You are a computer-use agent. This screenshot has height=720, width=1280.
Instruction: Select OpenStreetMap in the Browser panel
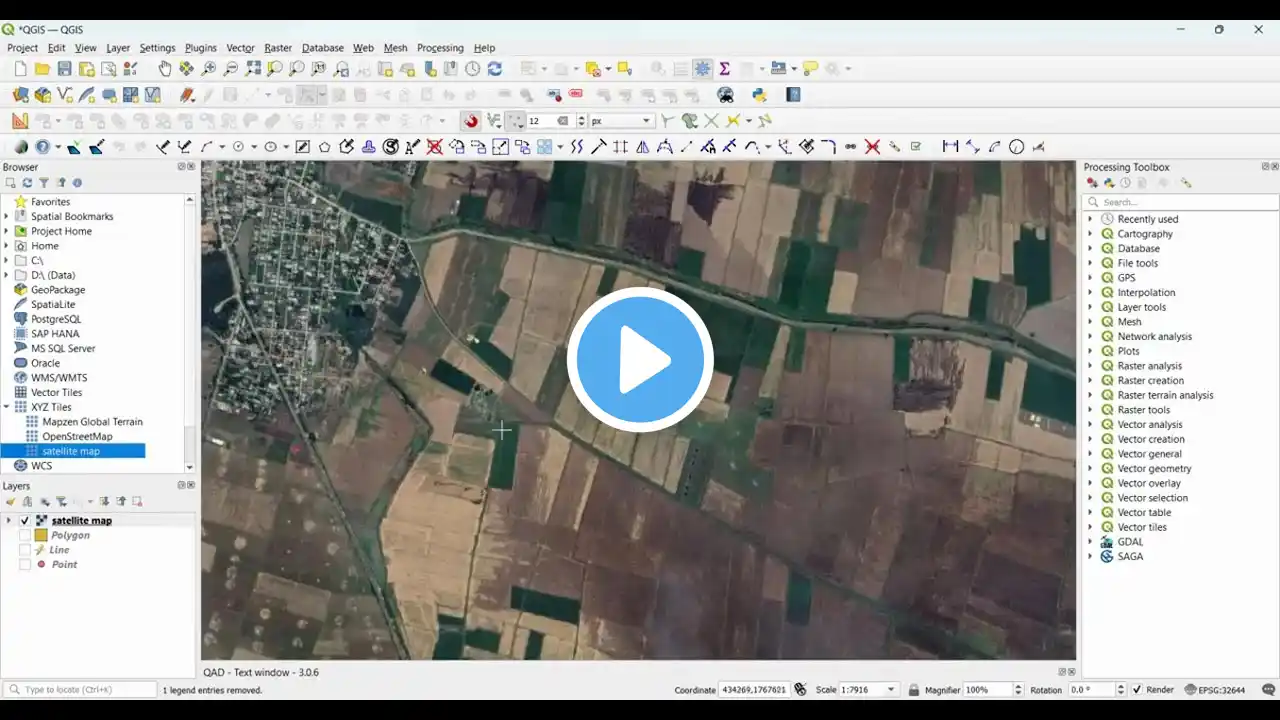tap(77, 437)
